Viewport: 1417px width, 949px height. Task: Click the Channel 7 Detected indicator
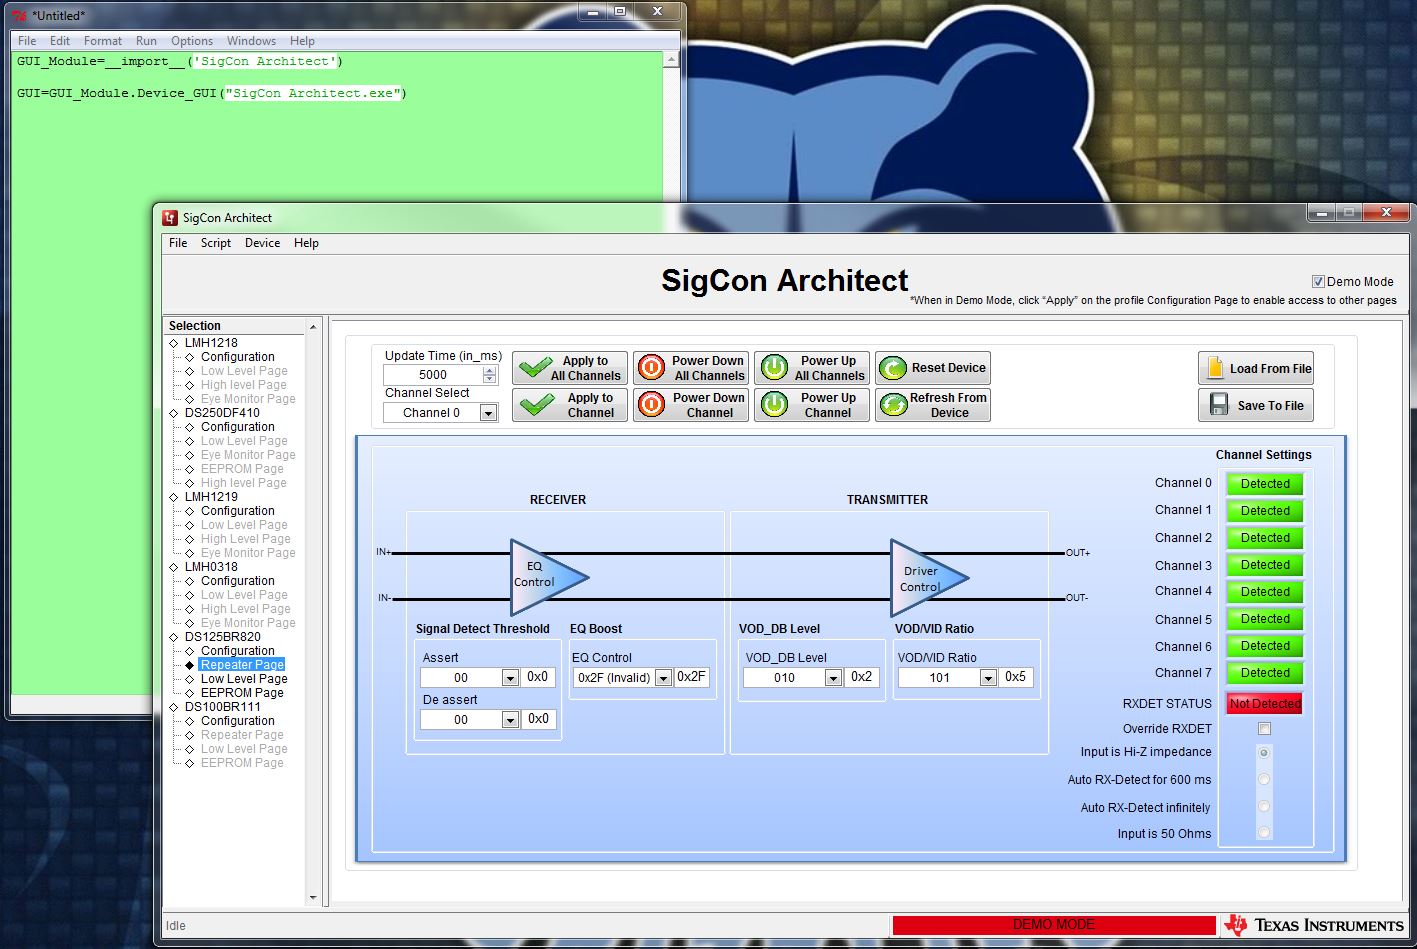(x=1265, y=673)
